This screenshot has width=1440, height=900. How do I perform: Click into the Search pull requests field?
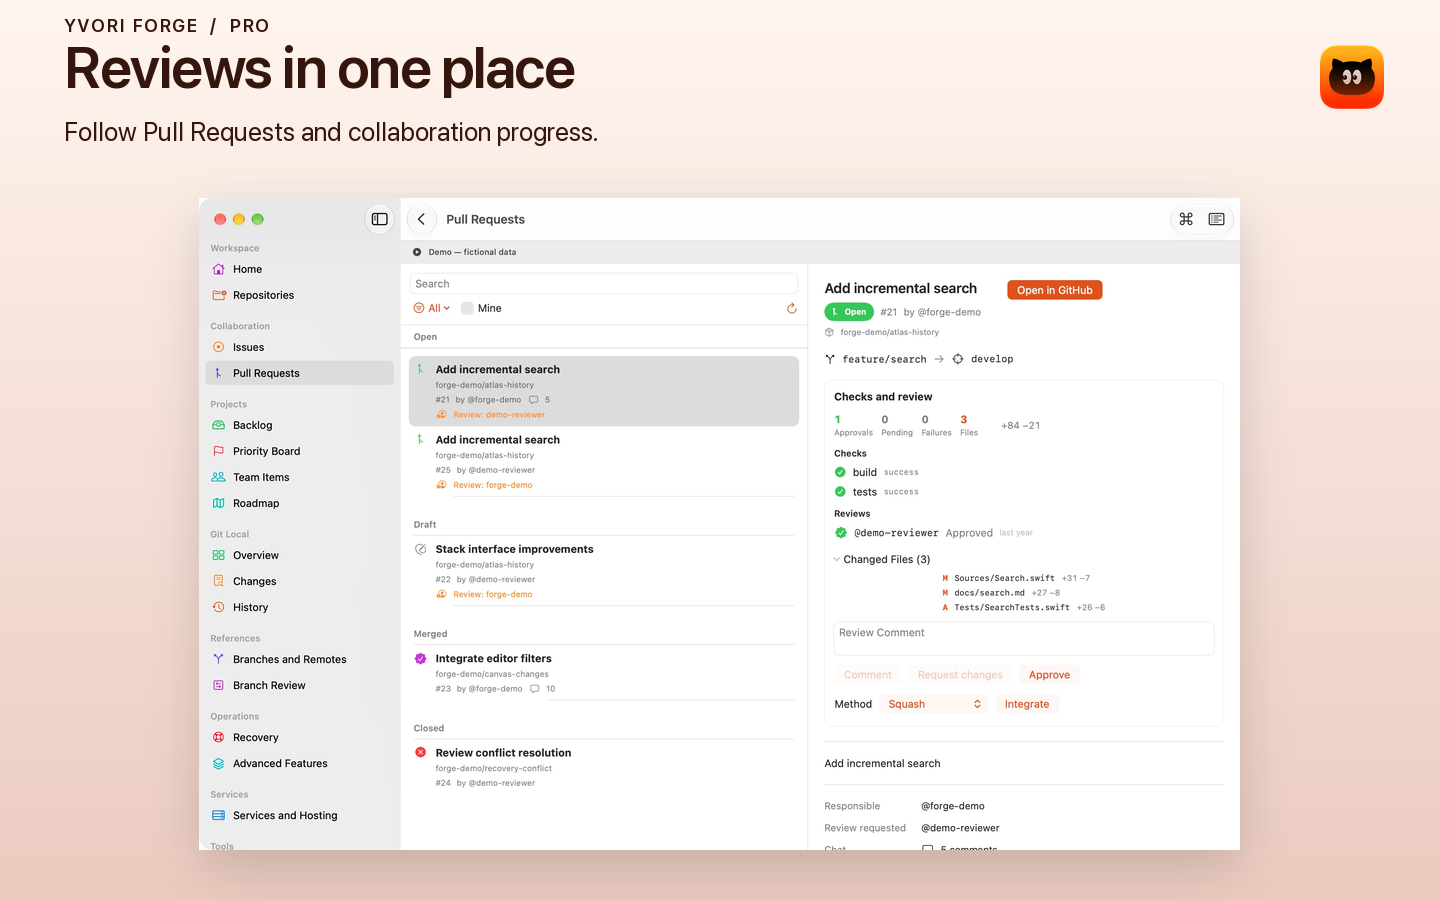[604, 284]
